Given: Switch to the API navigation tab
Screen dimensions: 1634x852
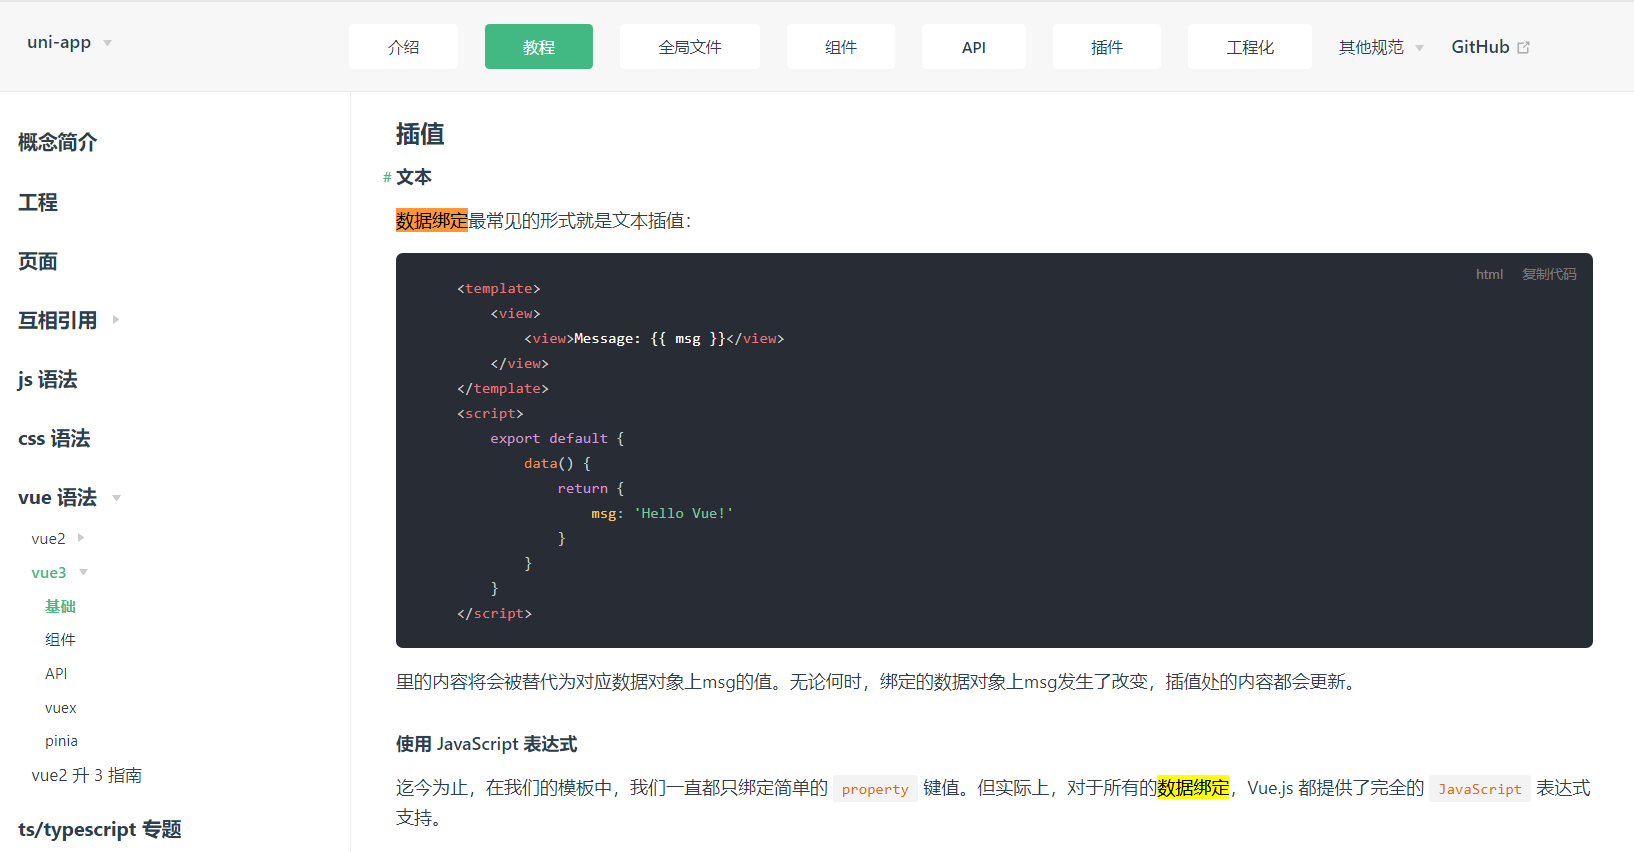Looking at the screenshot, I should [x=974, y=47].
